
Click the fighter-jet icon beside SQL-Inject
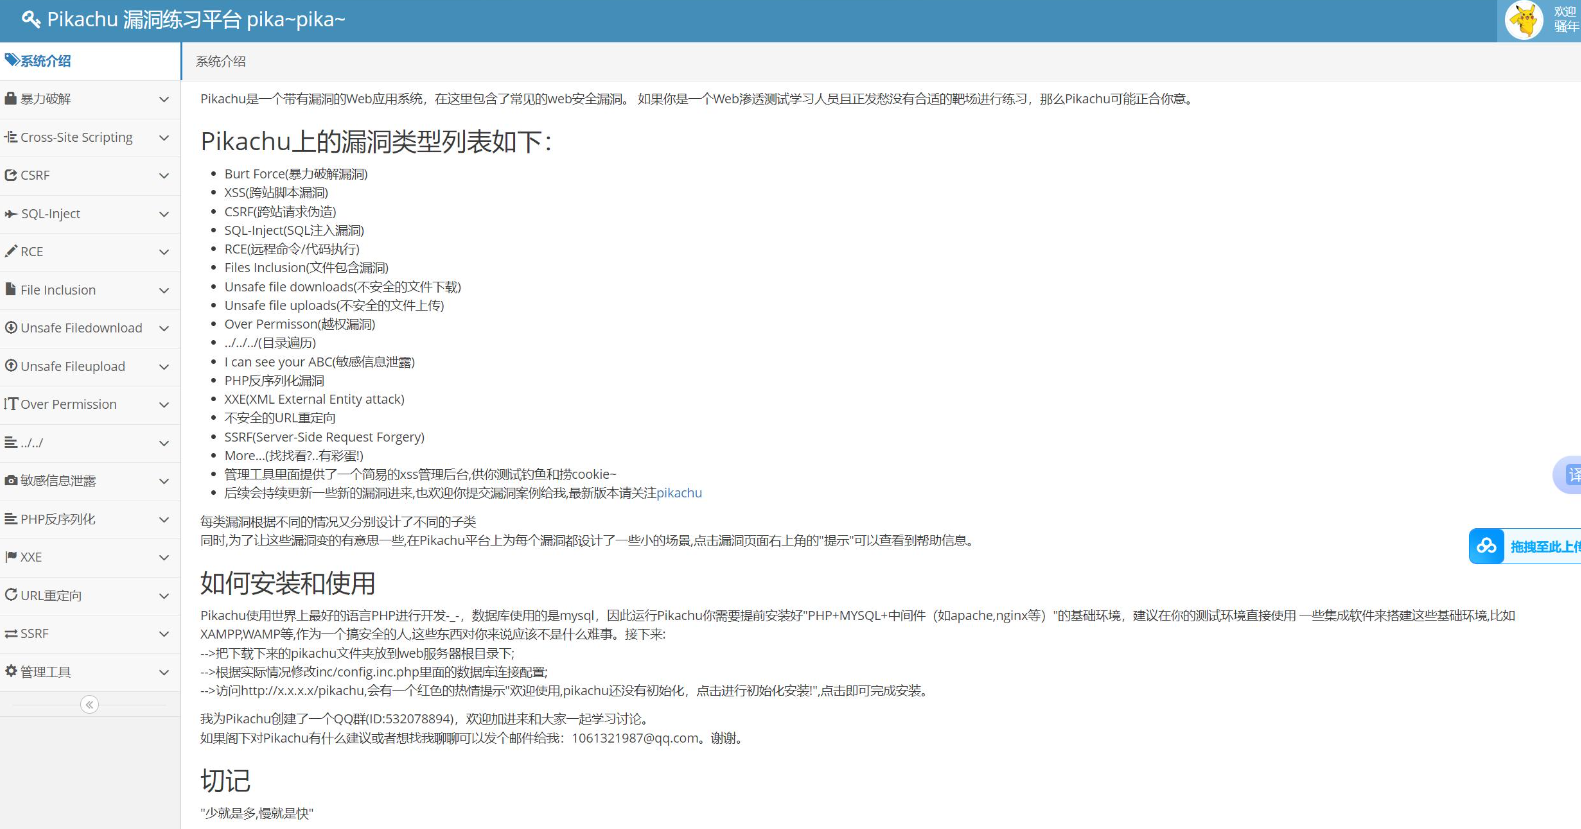[11, 214]
